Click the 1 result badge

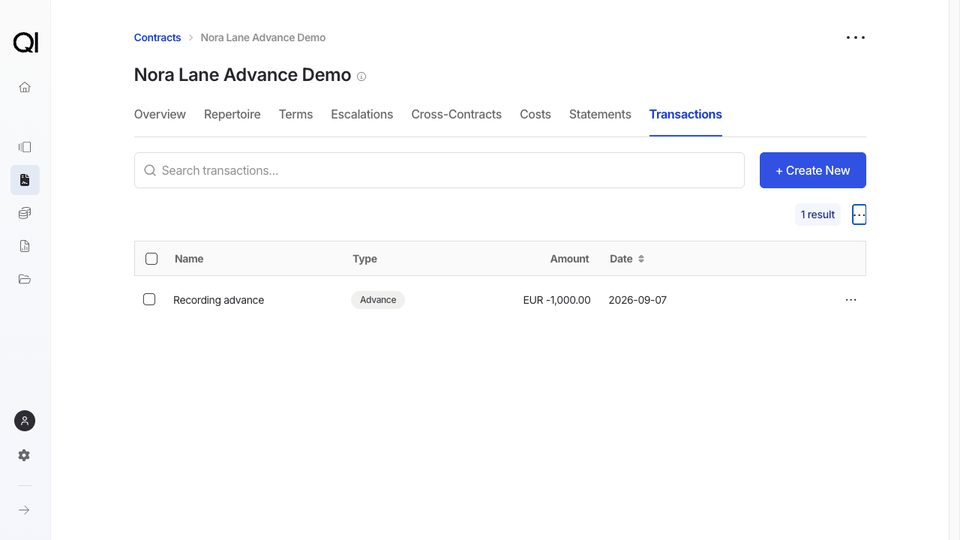coord(817,215)
